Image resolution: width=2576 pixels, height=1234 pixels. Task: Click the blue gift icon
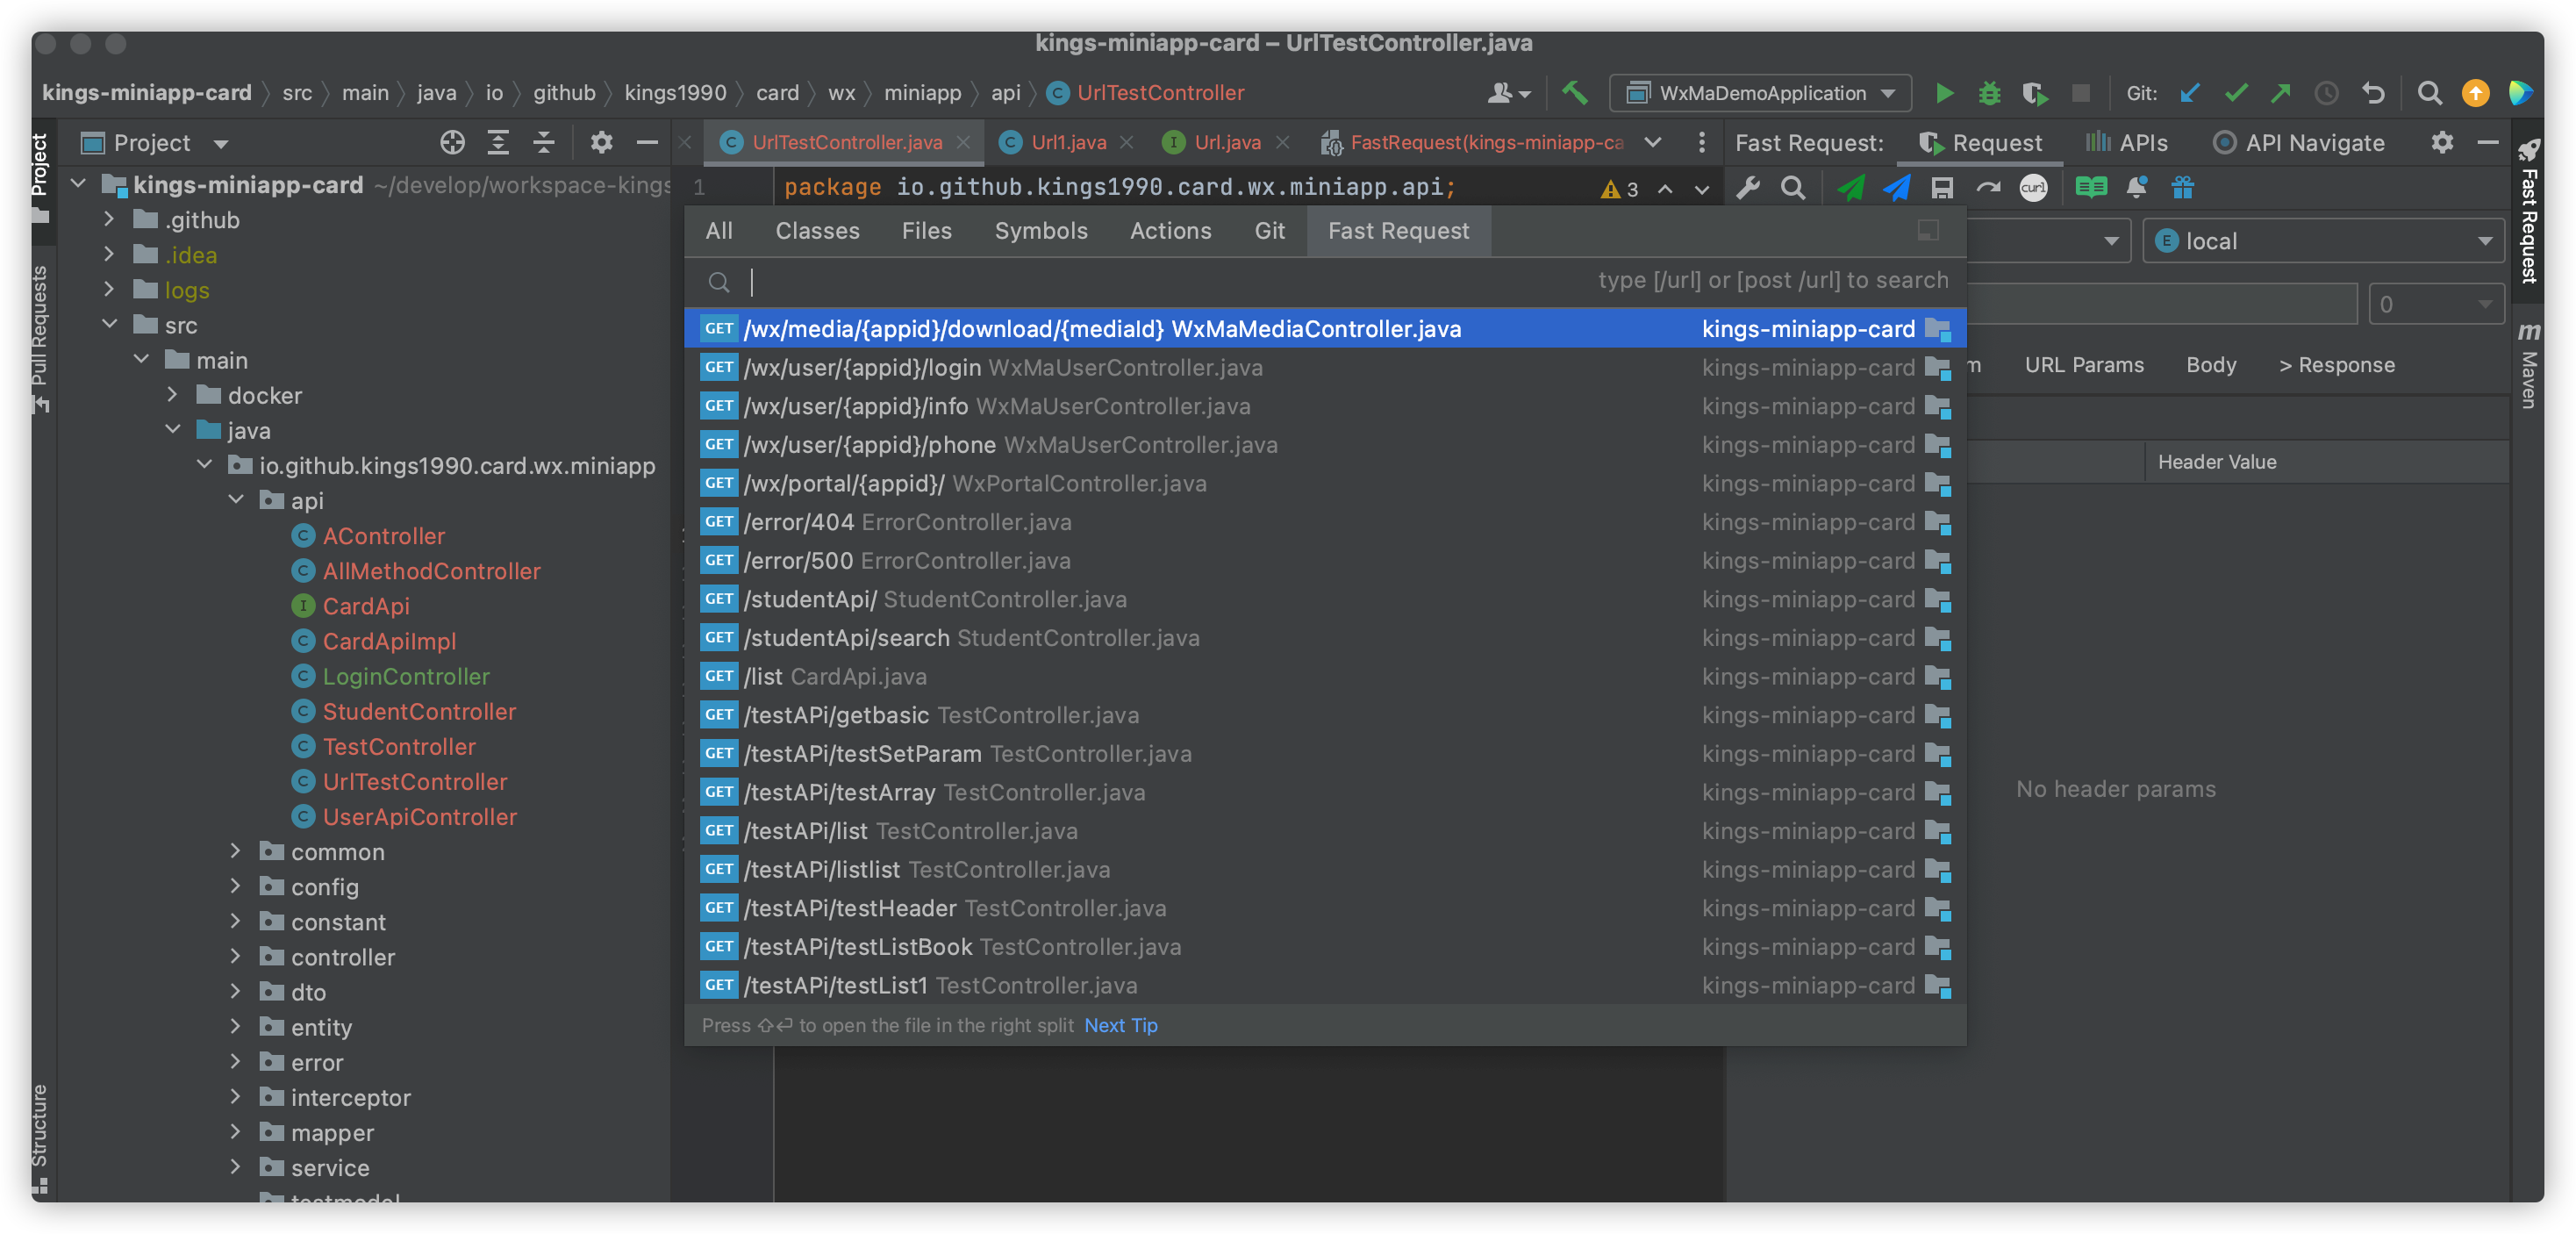[2182, 188]
